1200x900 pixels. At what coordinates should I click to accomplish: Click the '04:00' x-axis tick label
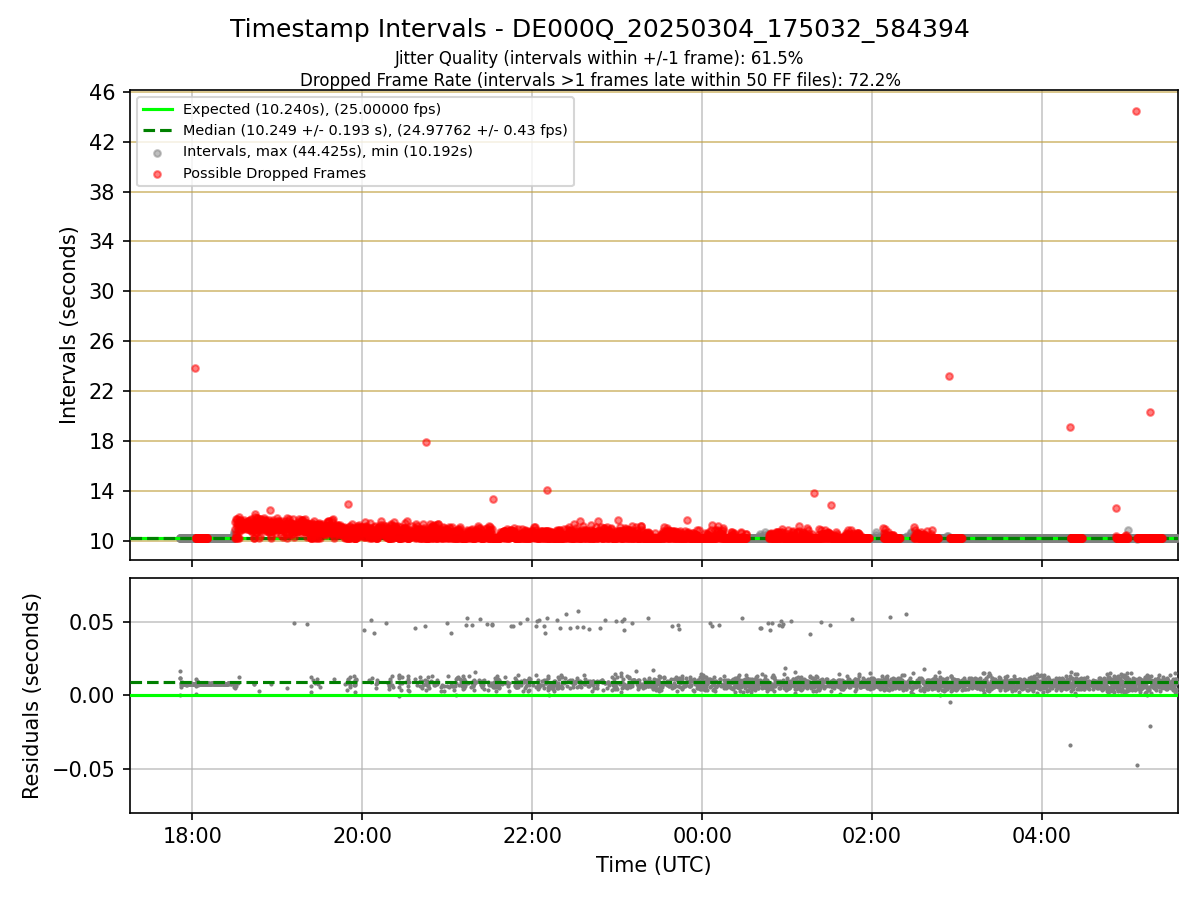point(1042,833)
